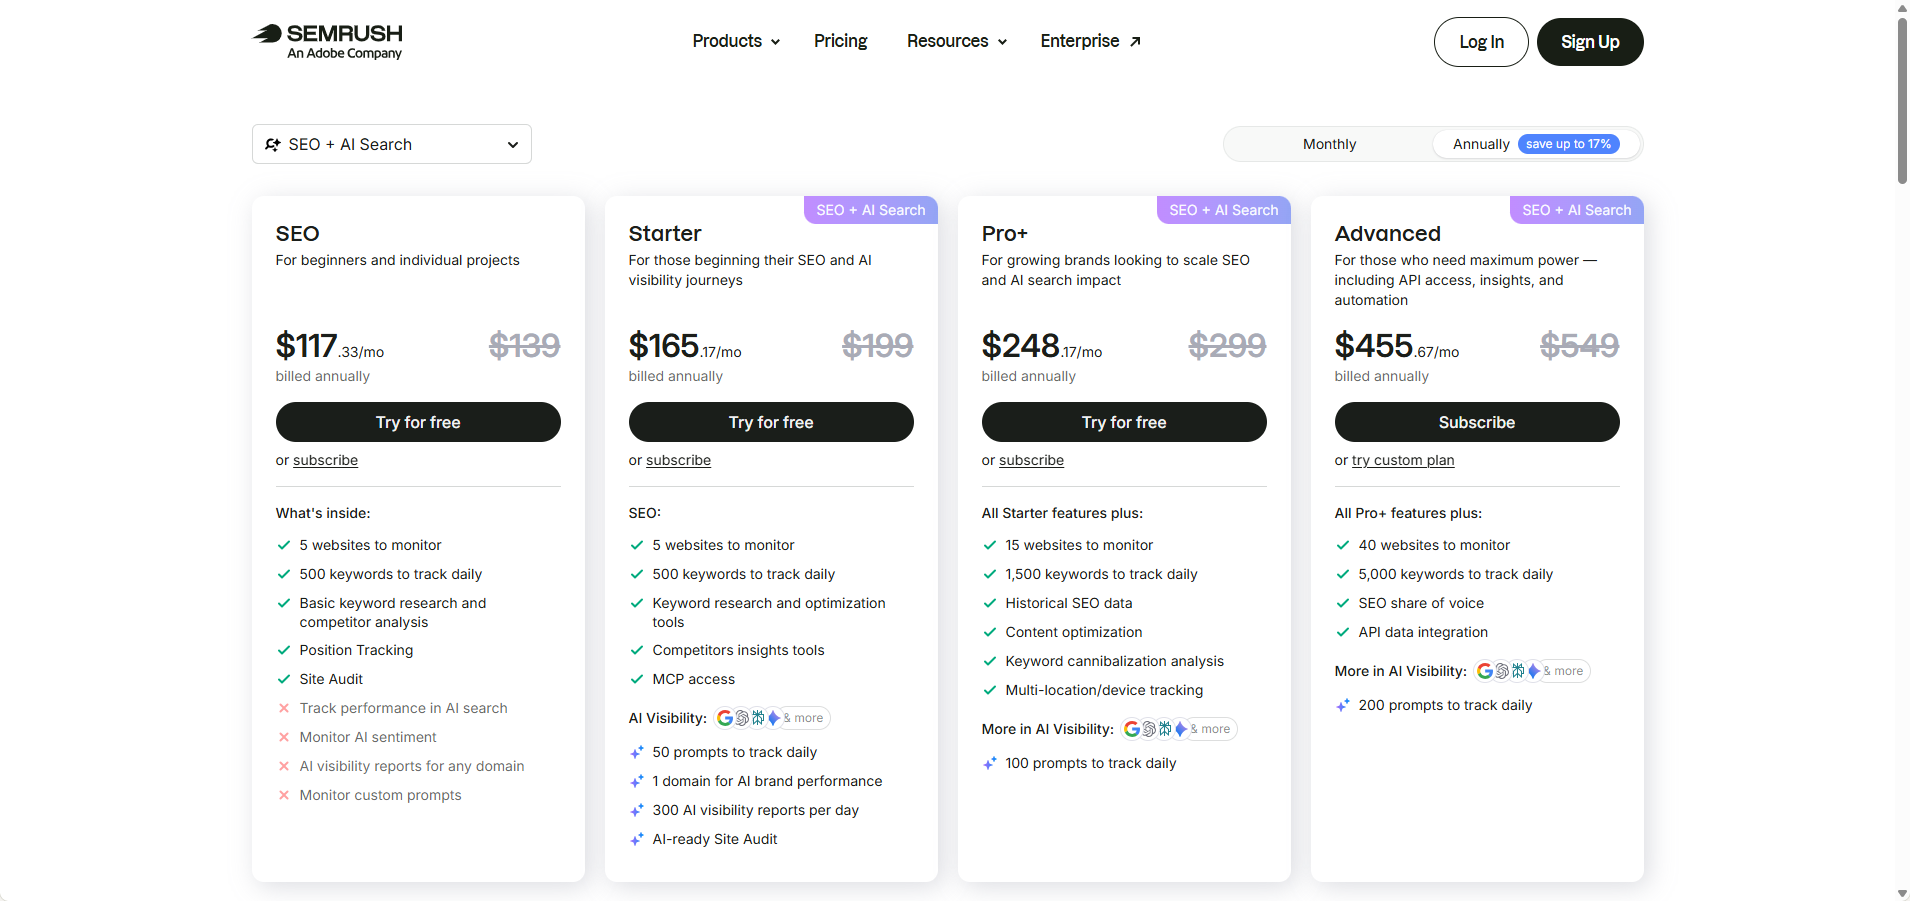Screen dimensions: 1910x901
Task: Click 'SEO share of voice' text
Action: click(1421, 603)
